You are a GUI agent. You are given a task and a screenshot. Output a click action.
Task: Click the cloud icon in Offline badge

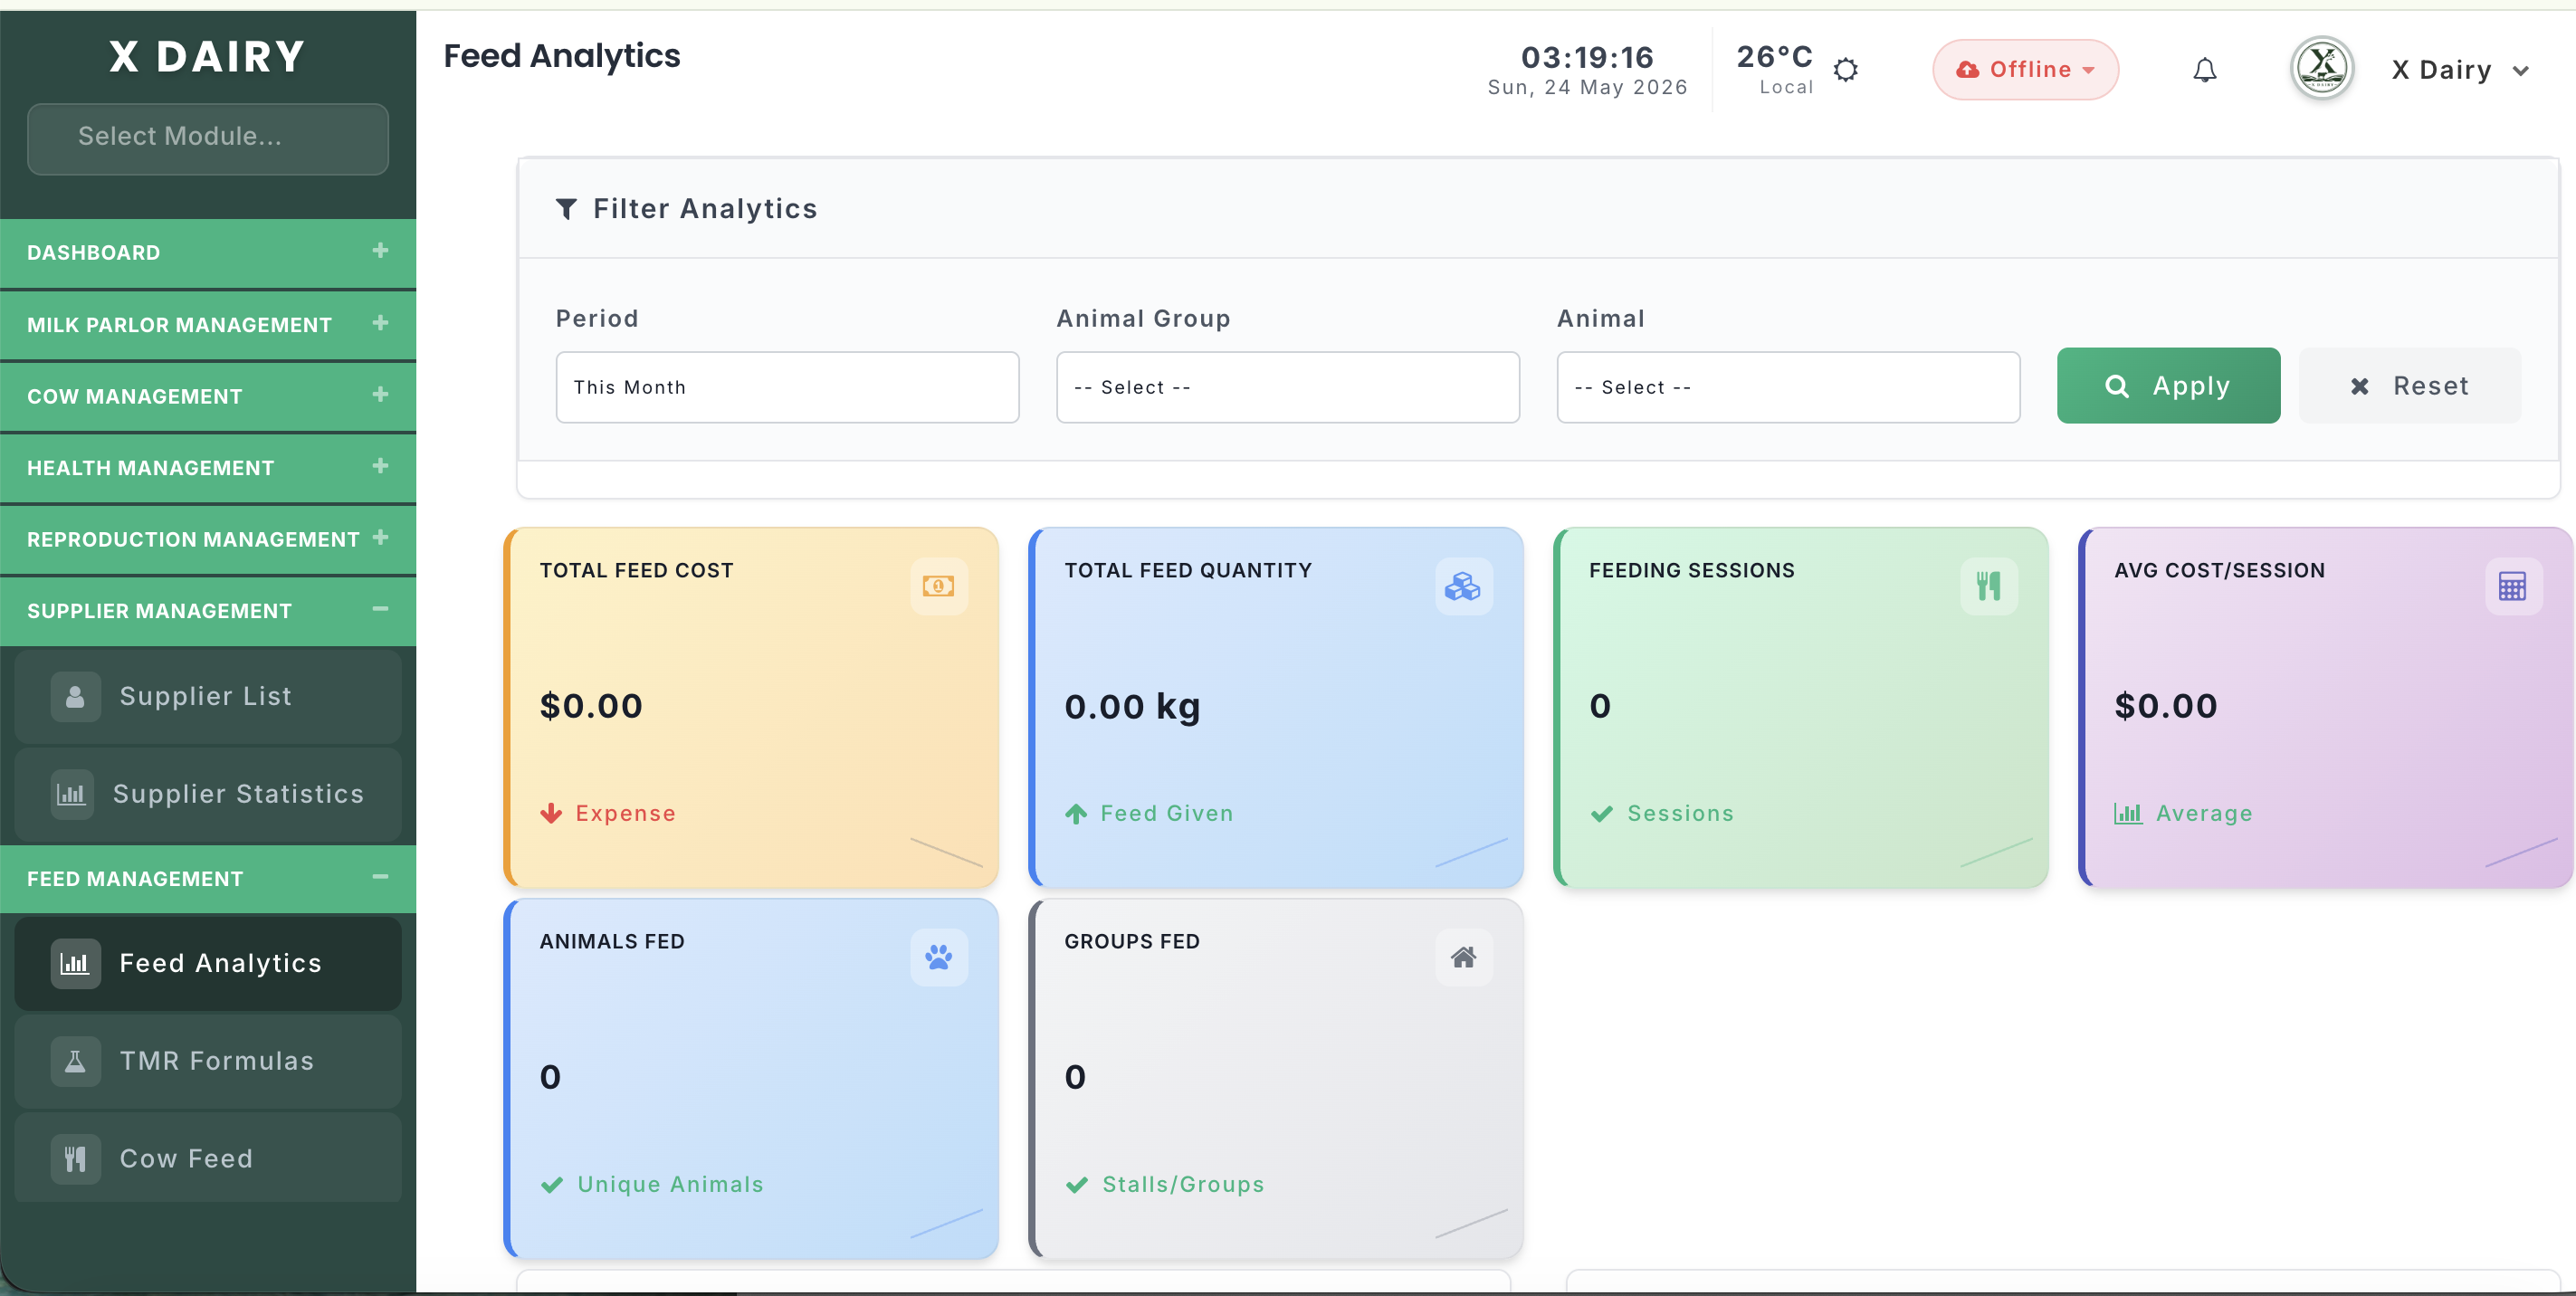pyautogui.click(x=1967, y=70)
